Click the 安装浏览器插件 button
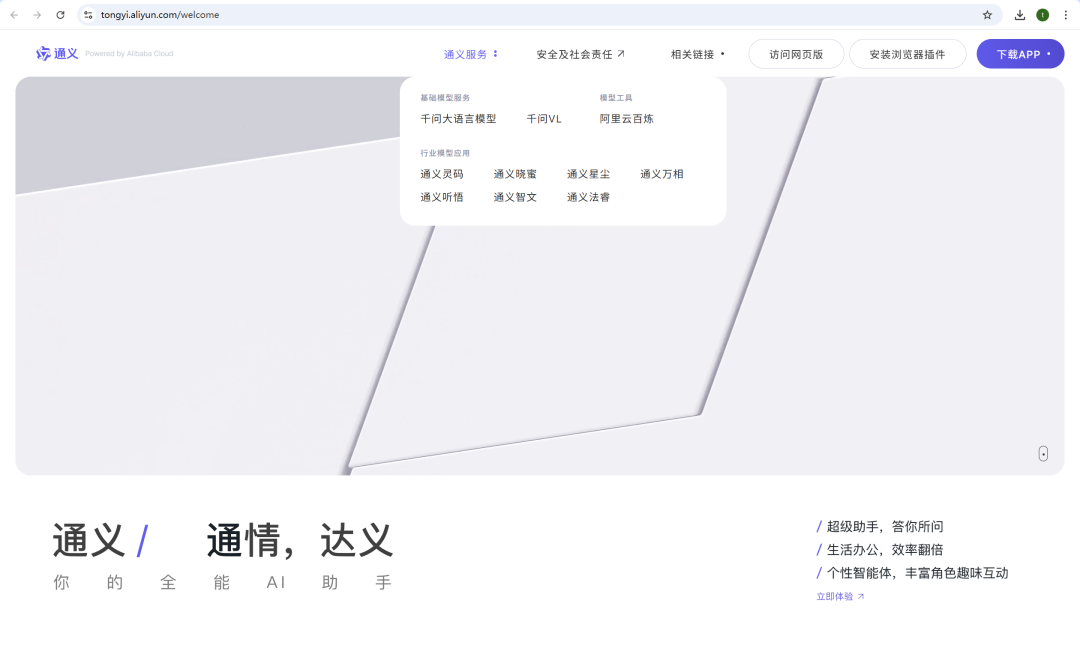The width and height of the screenshot is (1080, 663). click(x=907, y=54)
